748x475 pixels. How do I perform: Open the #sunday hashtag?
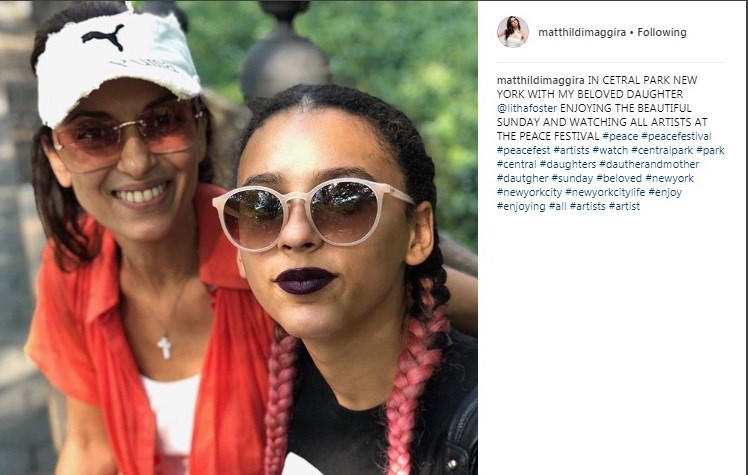pyautogui.click(x=571, y=178)
